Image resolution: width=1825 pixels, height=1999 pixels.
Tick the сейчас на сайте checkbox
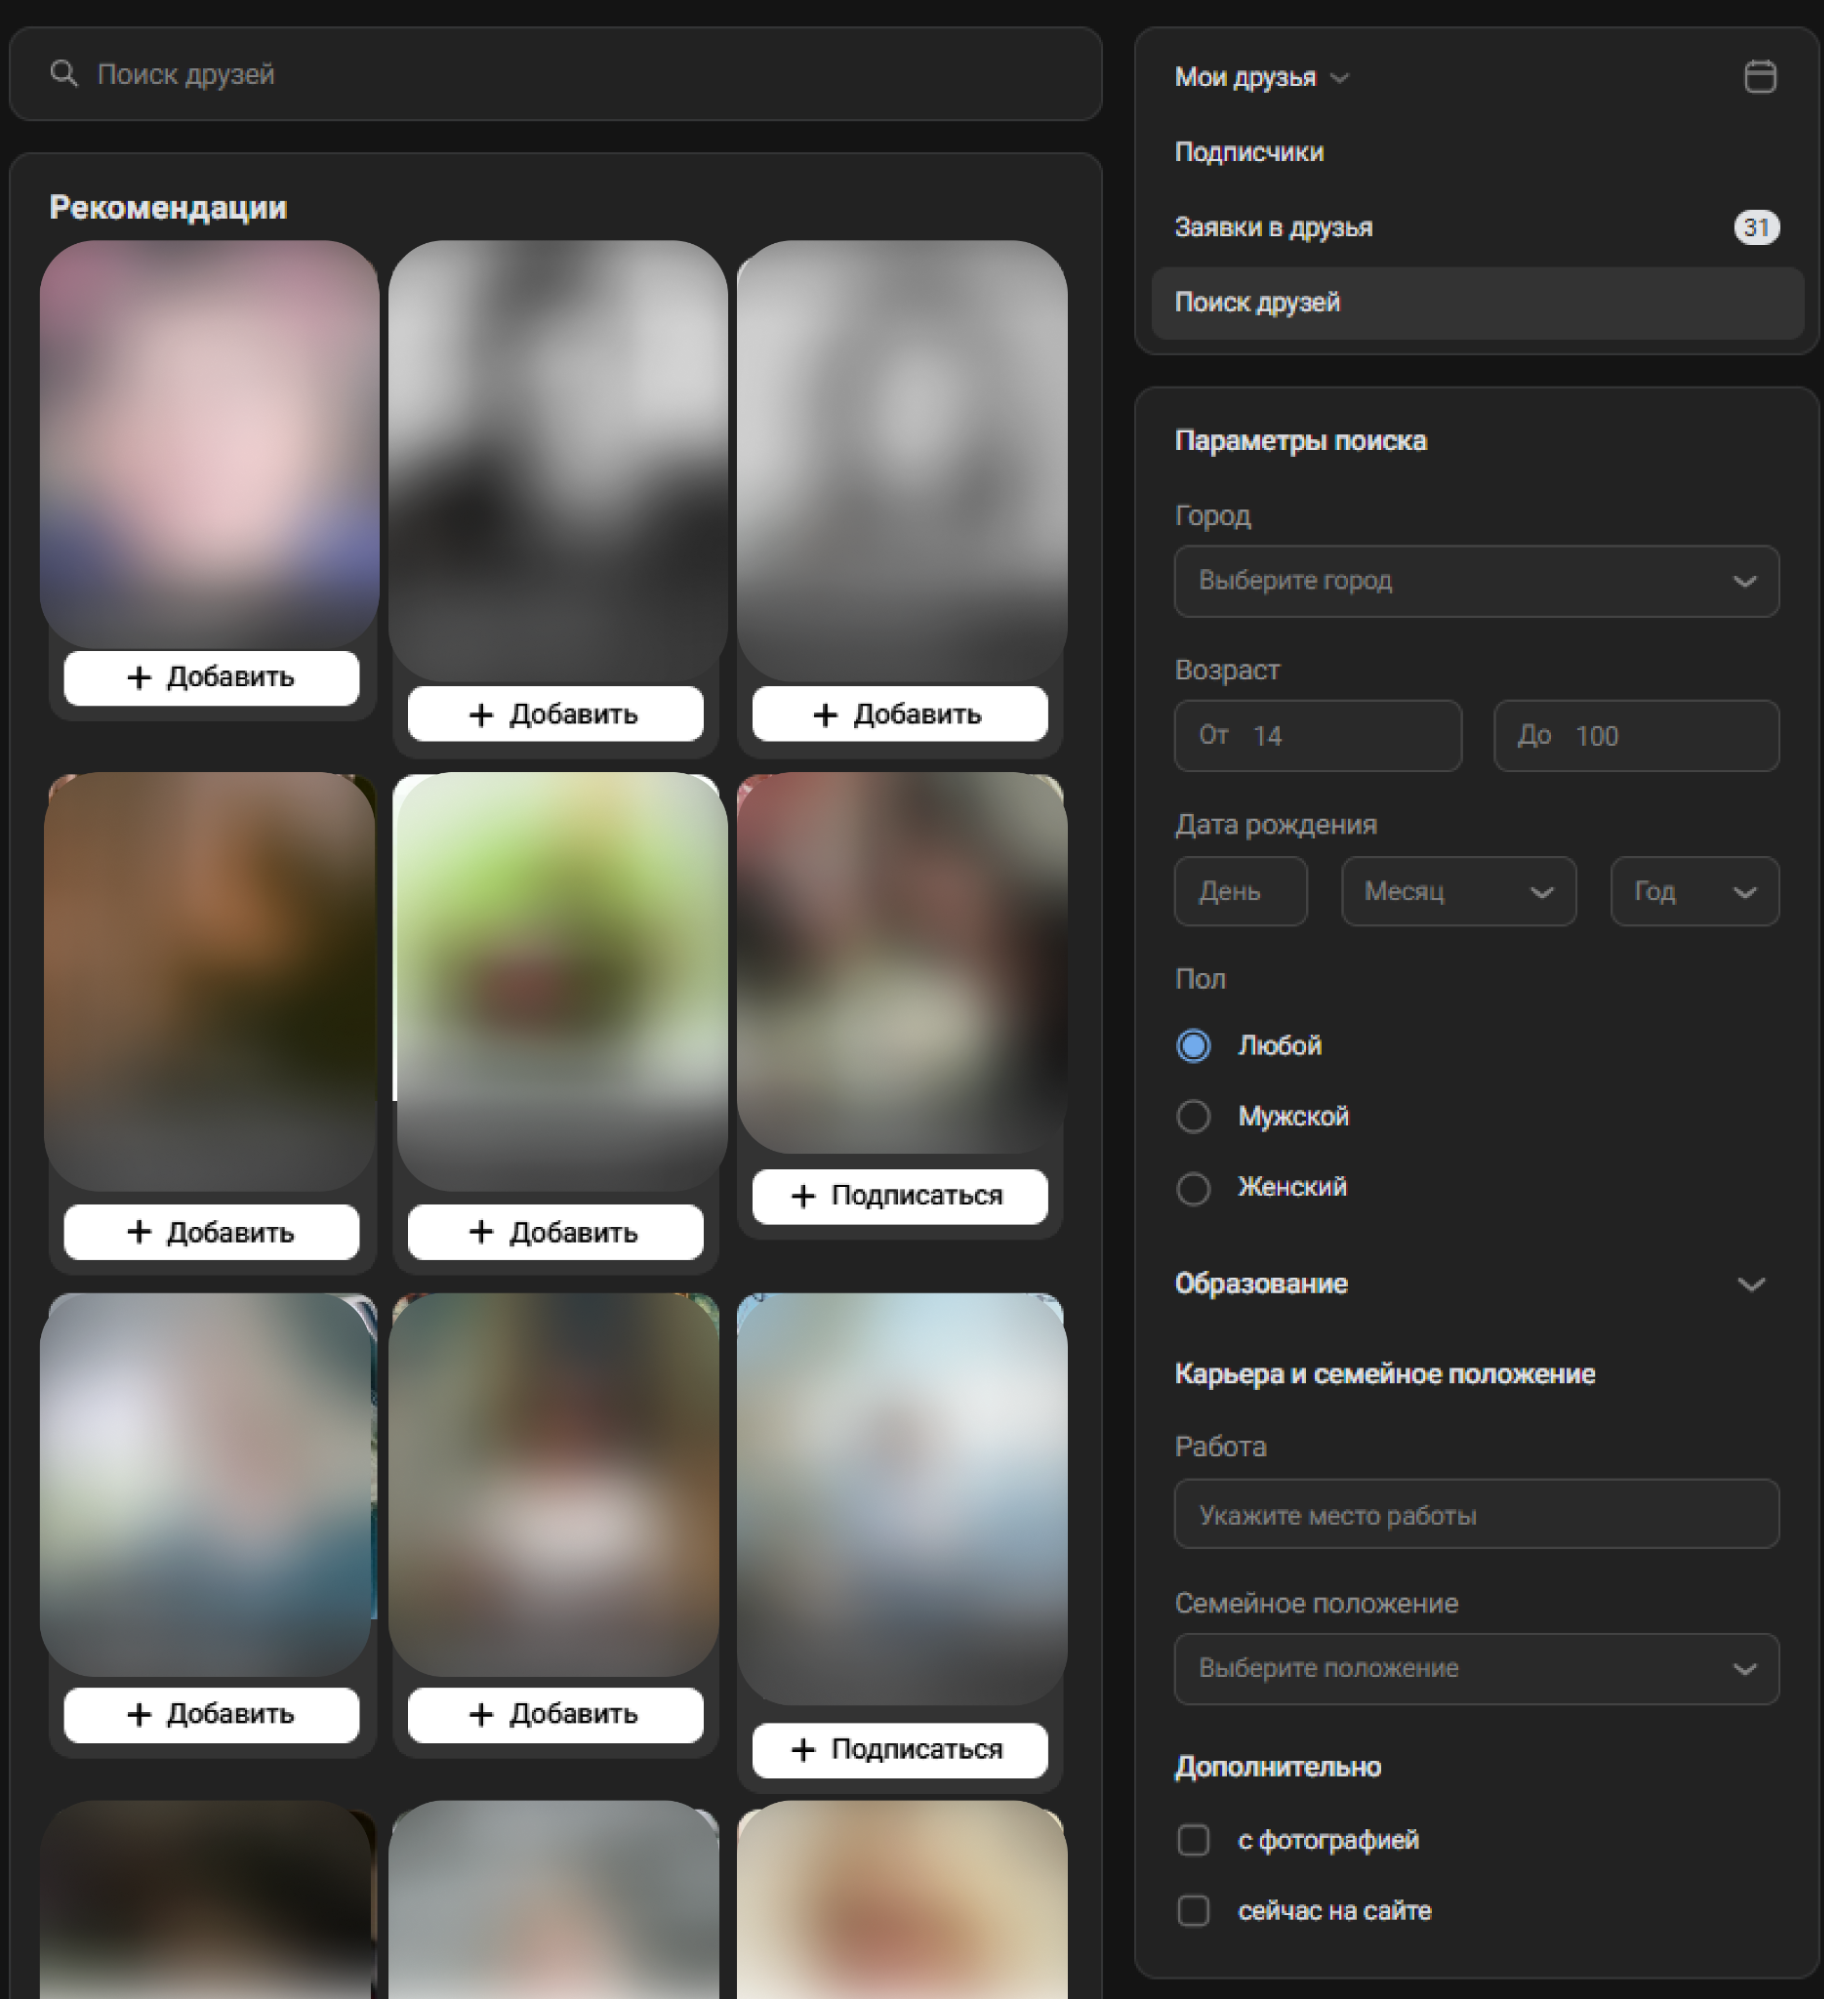1193,1911
